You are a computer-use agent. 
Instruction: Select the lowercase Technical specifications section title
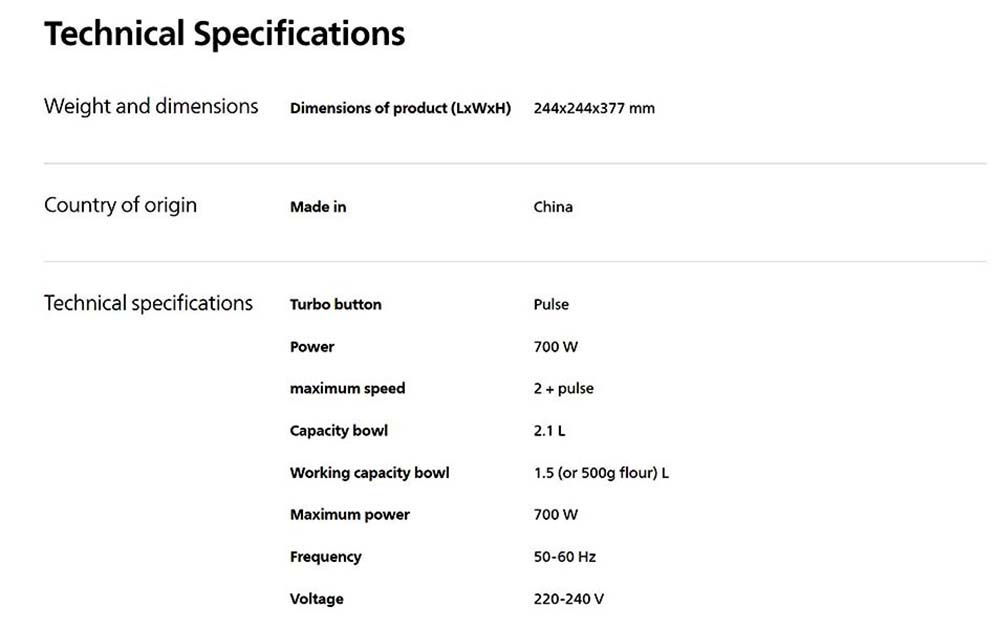(148, 304)
